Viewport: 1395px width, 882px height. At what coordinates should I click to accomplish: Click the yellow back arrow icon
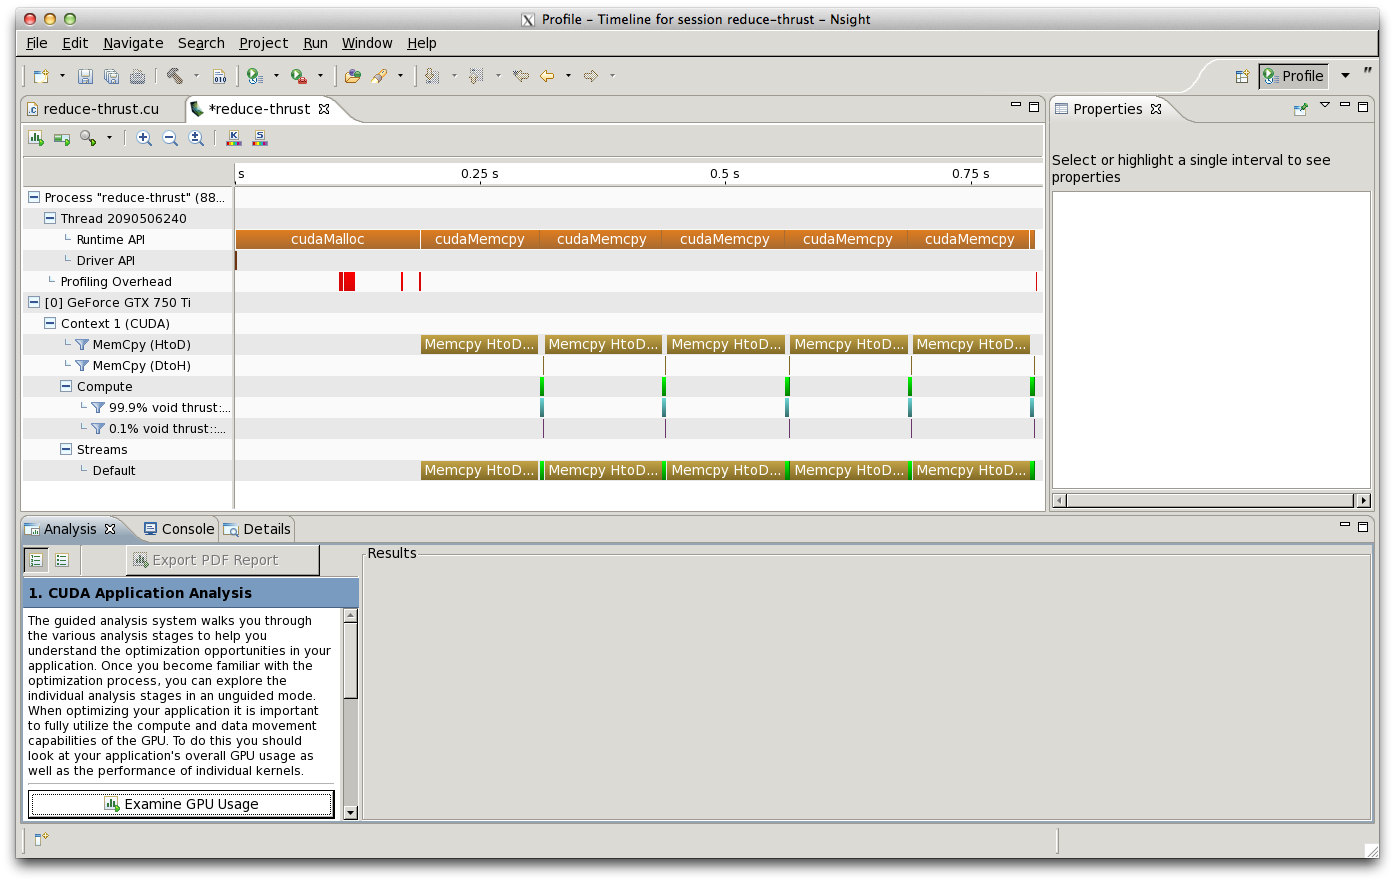coord(547,76)
